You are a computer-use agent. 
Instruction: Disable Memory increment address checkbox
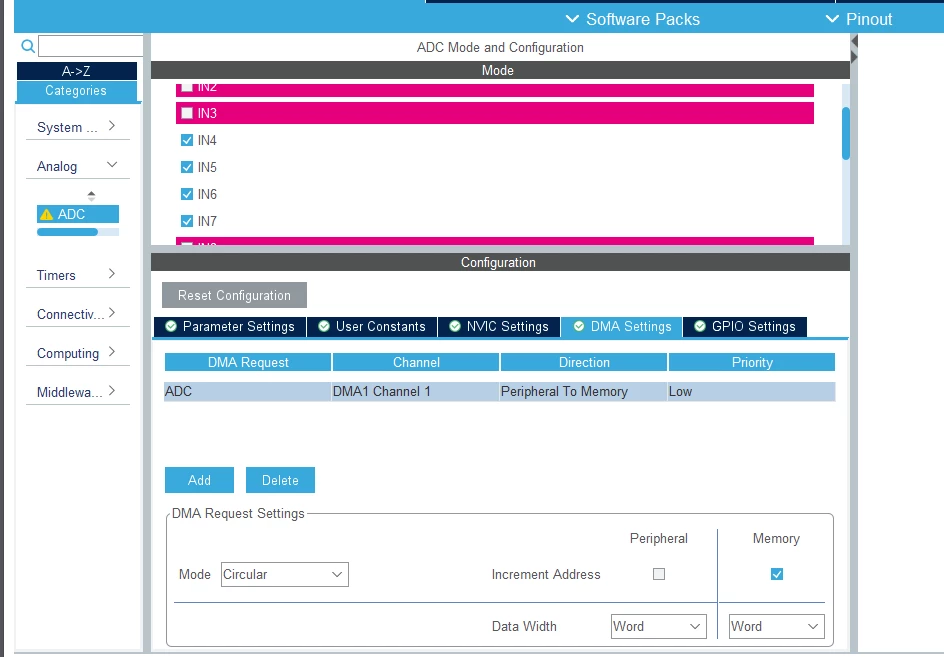[777, 574]
